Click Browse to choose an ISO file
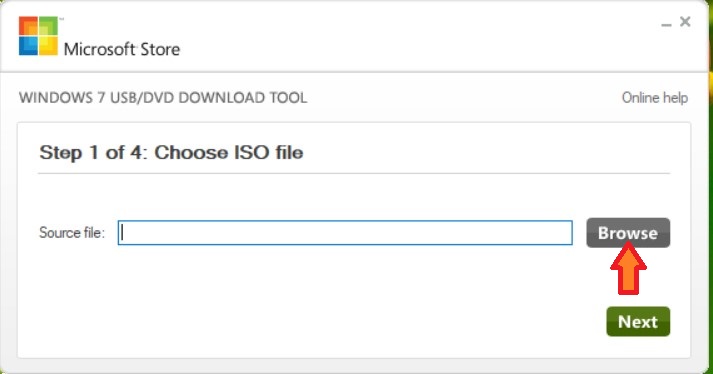713x374 pixels. [x=628, y=233]
